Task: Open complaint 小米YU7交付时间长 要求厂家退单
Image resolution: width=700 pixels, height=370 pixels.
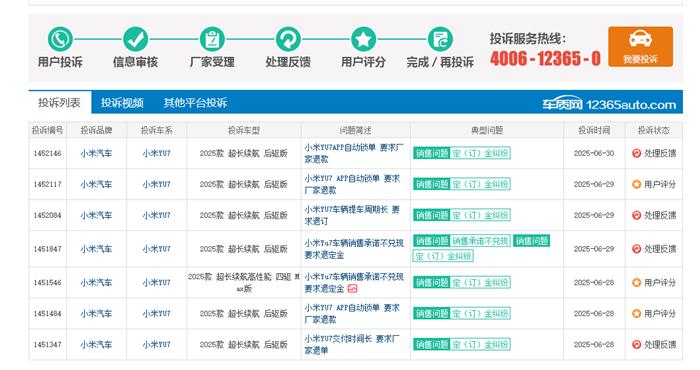Action: point(352,345)
